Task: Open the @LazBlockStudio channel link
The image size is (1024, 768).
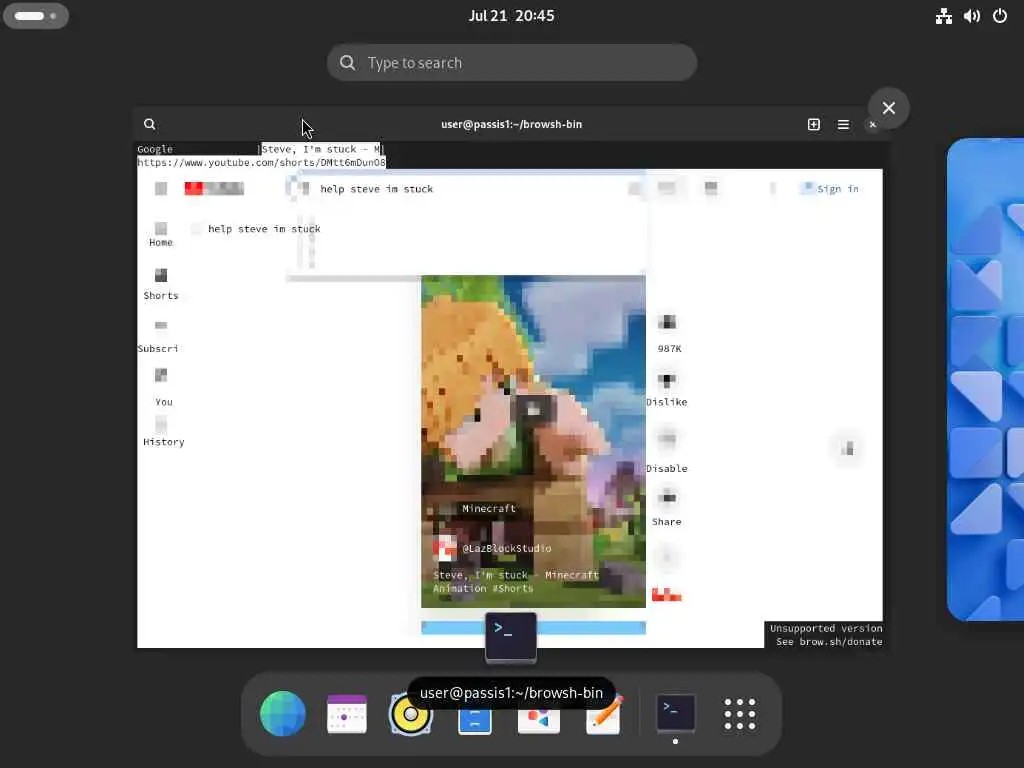Action: pos(507,548)
